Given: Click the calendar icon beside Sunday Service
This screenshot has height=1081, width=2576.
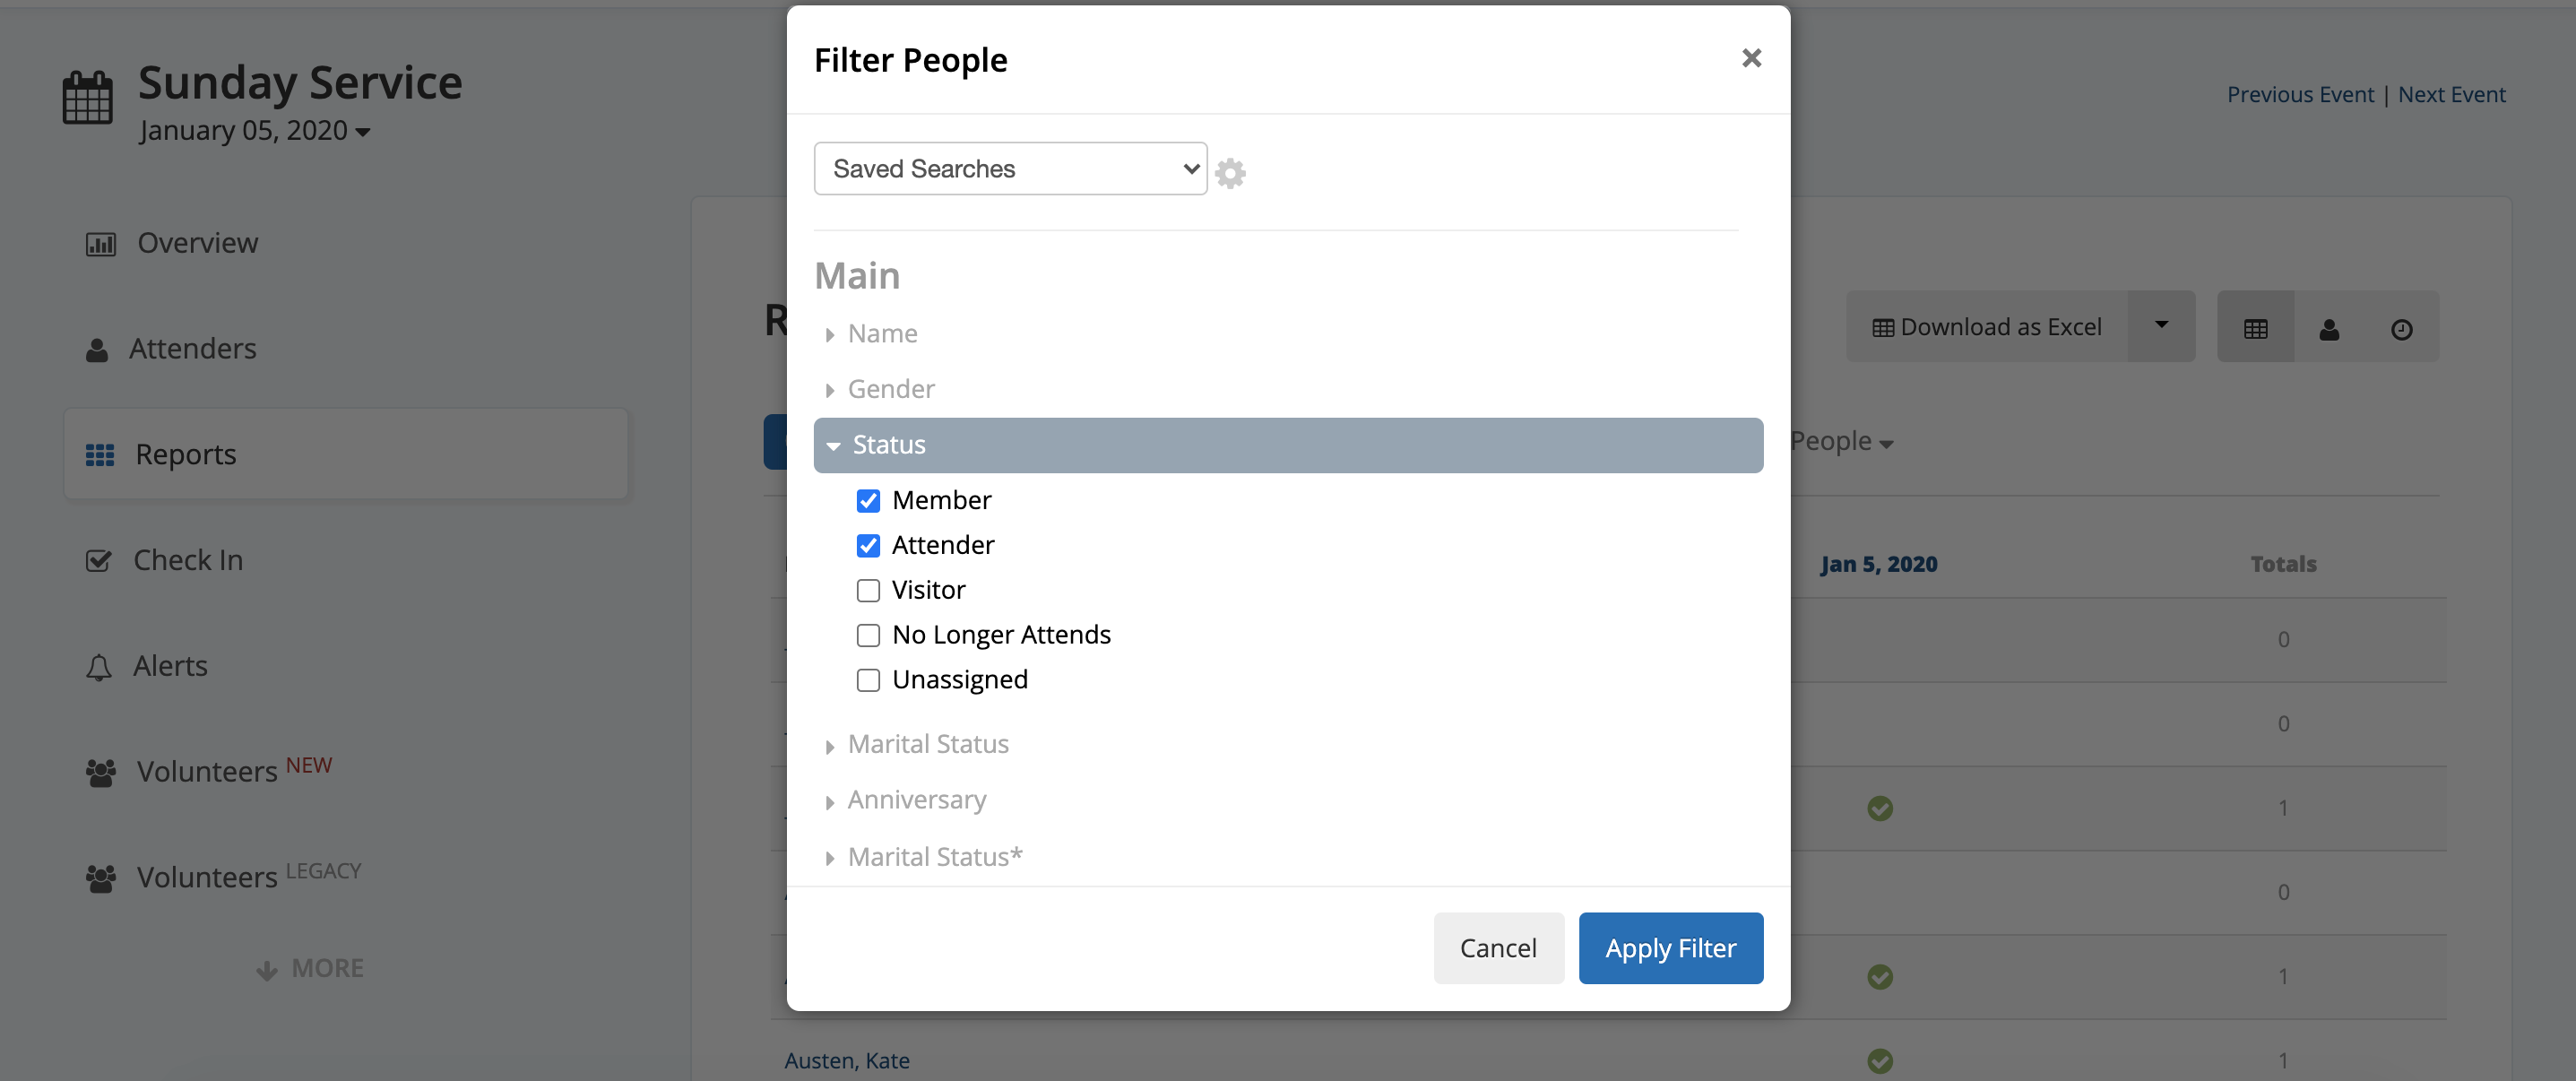Looking at the screenshot, I should coord(88,97).
